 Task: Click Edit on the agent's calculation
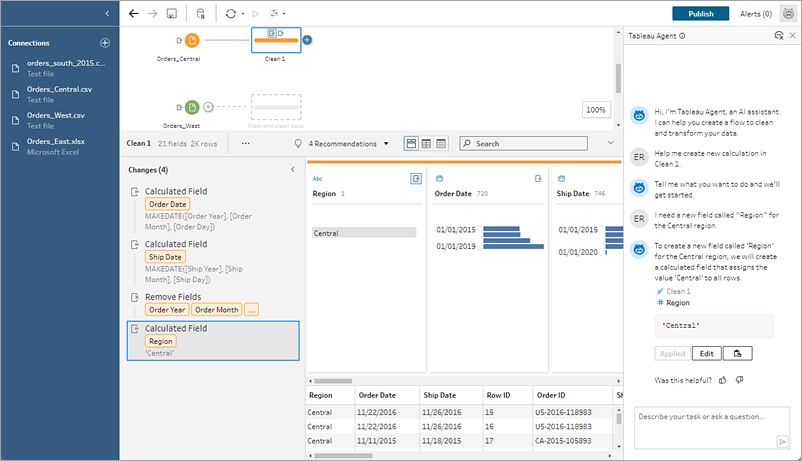click(706, 353)
